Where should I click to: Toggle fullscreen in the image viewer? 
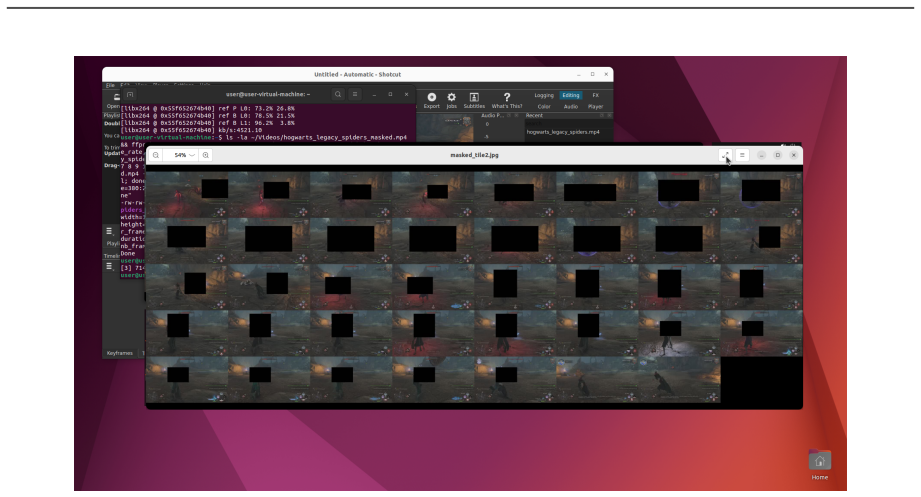[725, 155]
